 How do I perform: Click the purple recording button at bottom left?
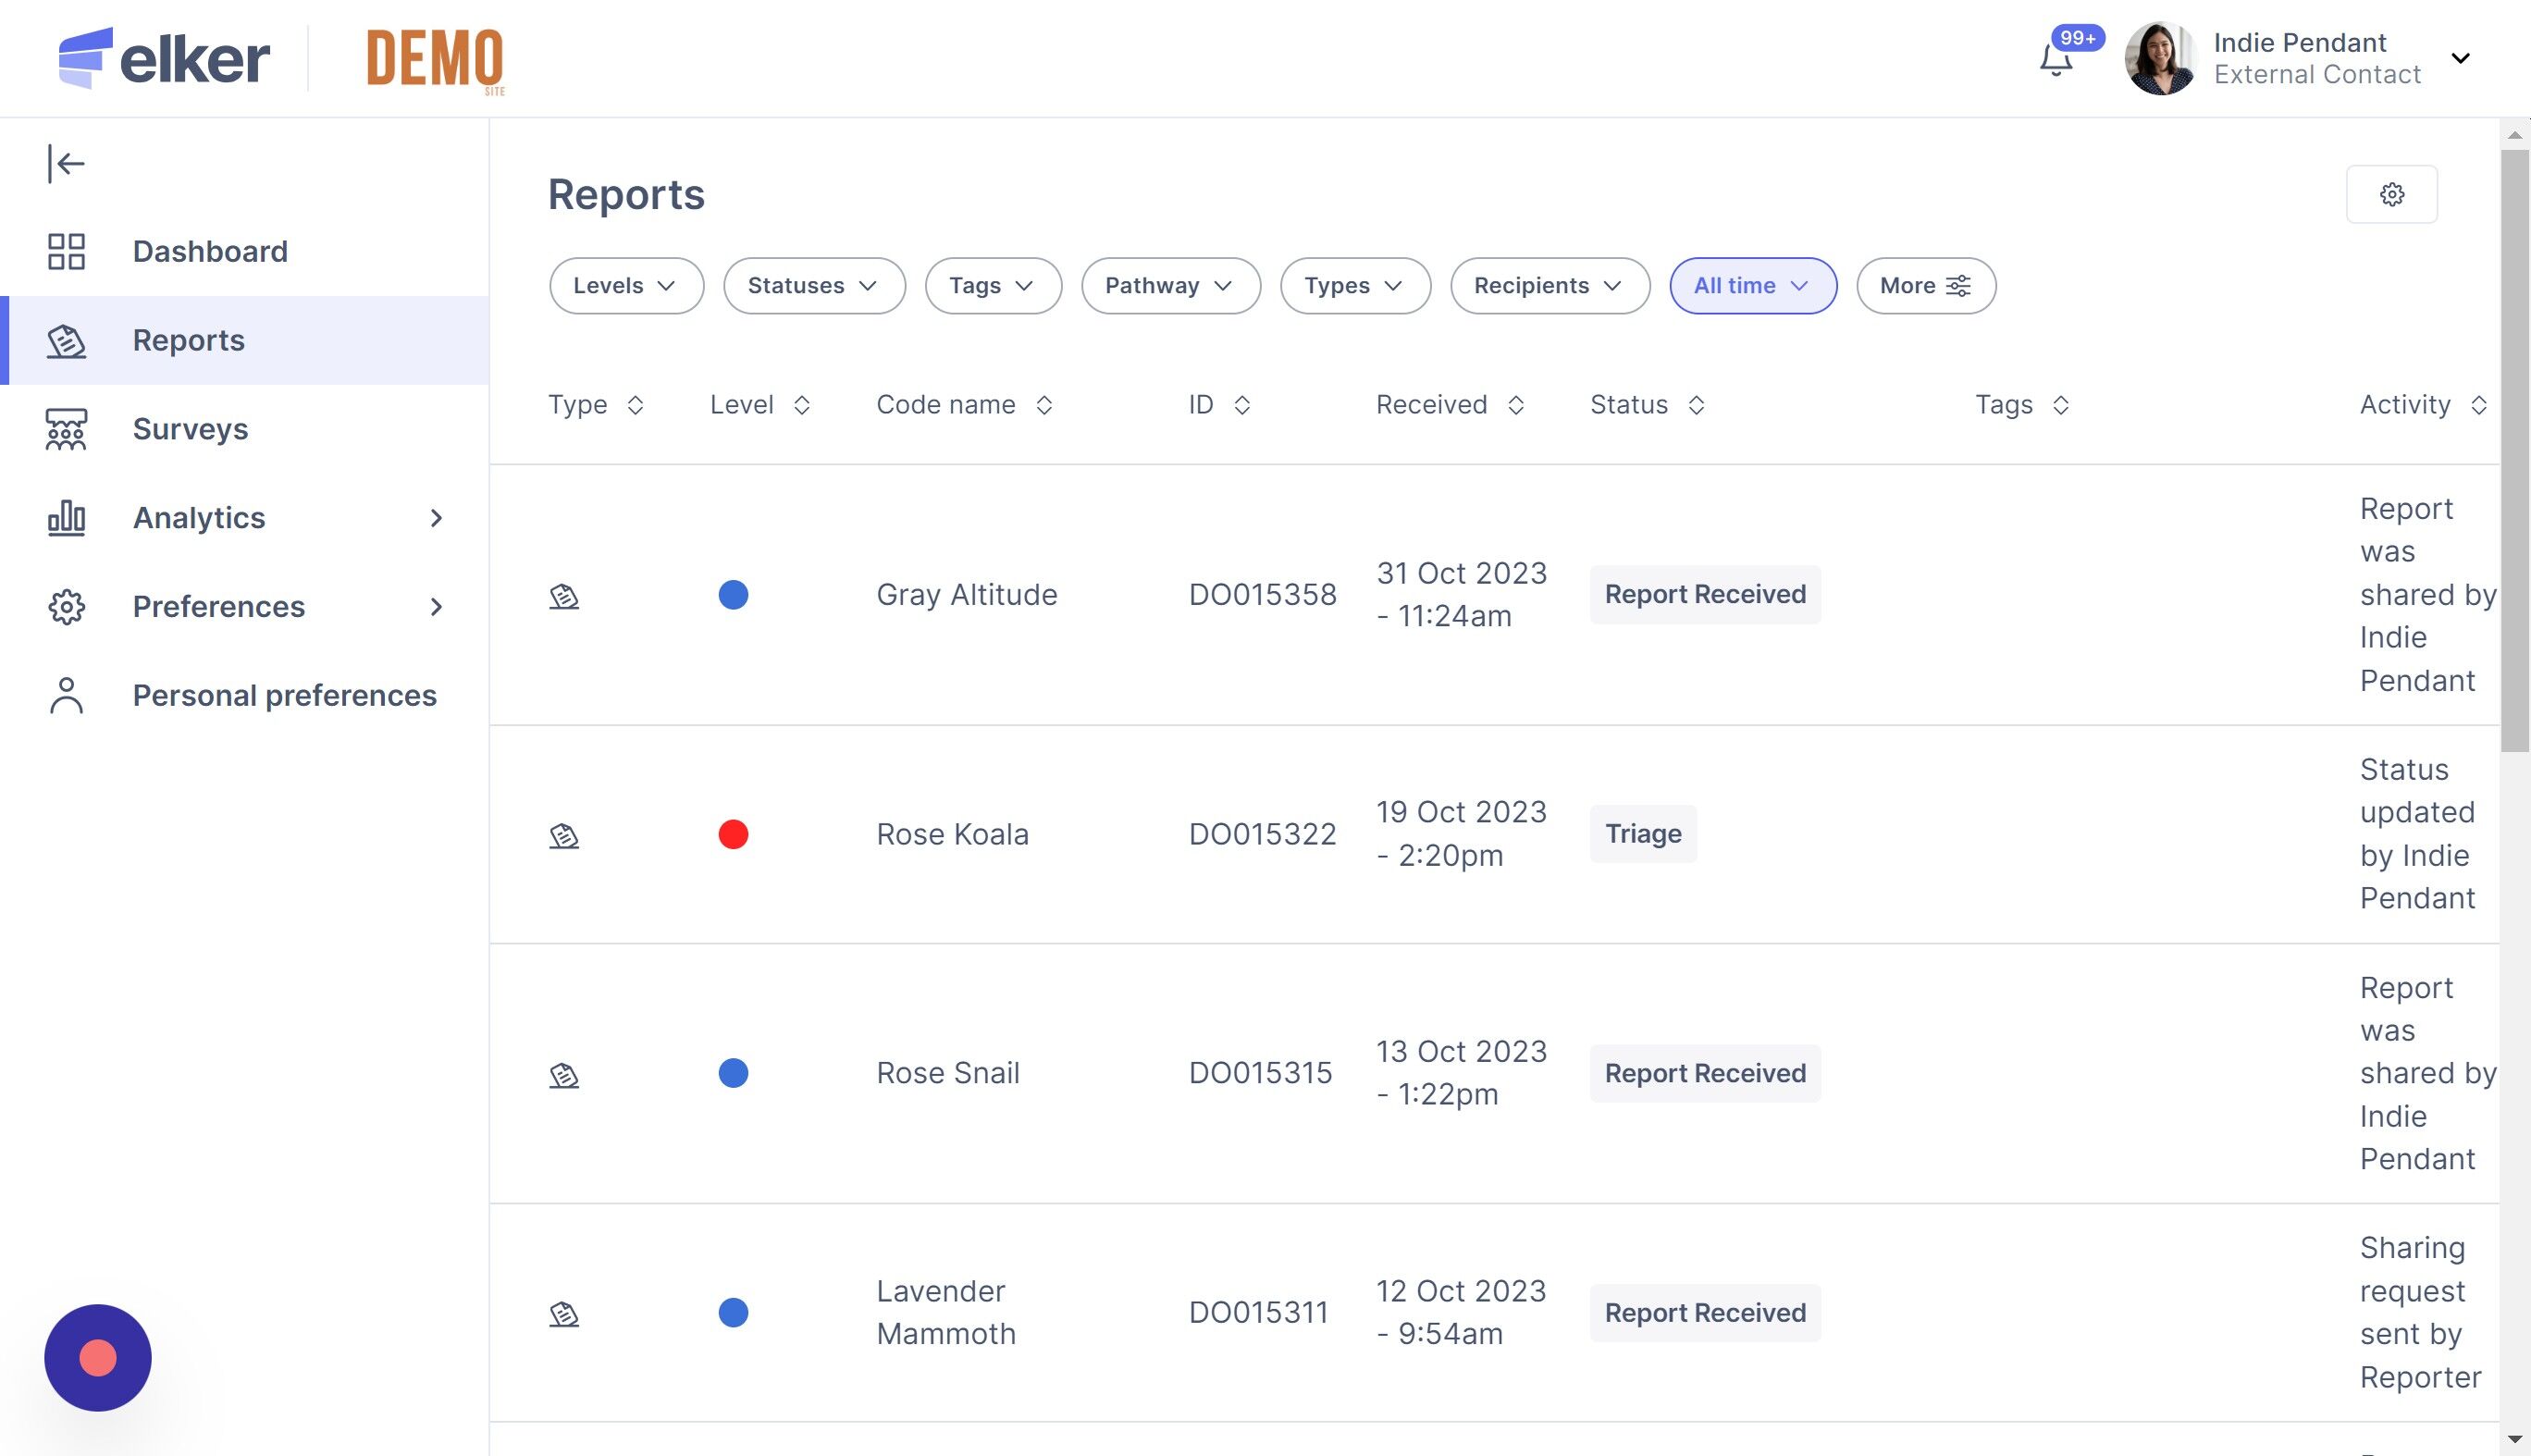[x=98, y=1357]
